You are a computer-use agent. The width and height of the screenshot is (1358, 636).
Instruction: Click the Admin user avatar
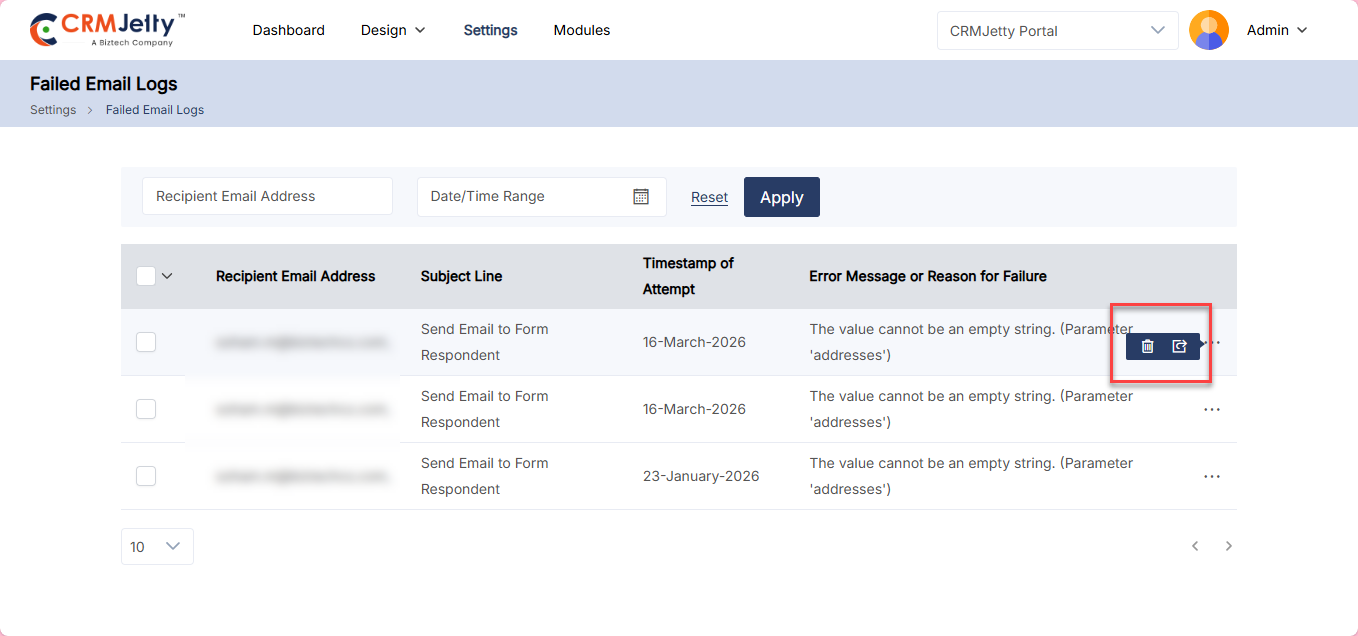pyautogui.click(x=1208, y=30)
